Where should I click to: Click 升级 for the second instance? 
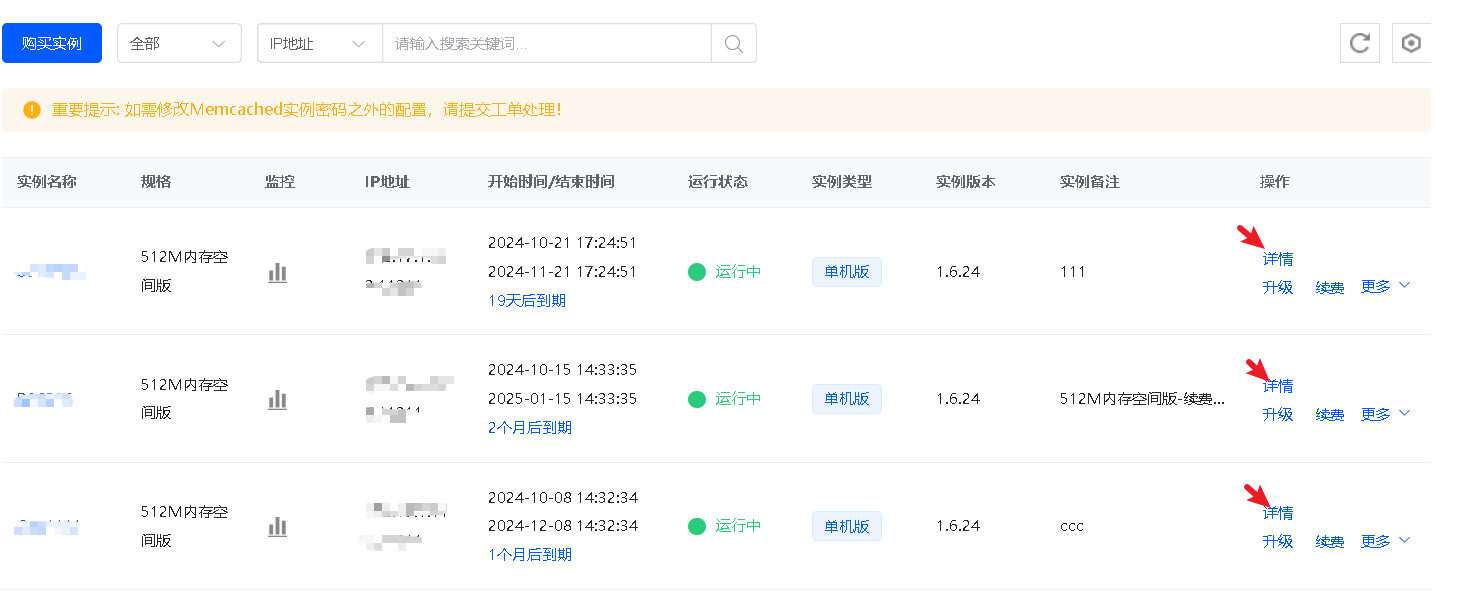(1277, 414)
